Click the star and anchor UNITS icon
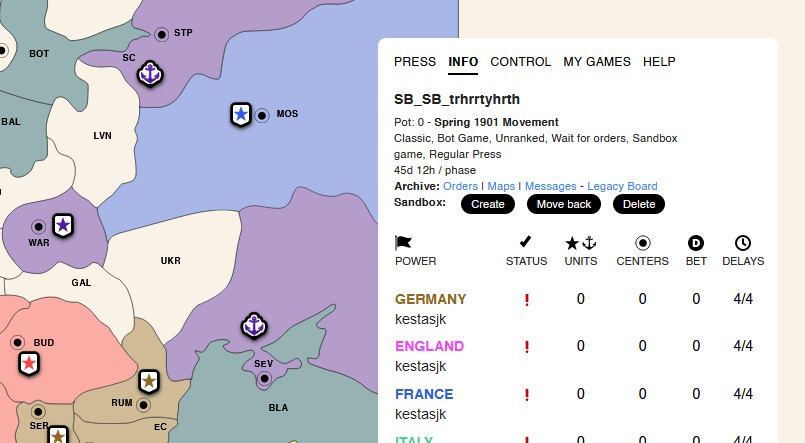Screen dimensions: 805x443 581,243
